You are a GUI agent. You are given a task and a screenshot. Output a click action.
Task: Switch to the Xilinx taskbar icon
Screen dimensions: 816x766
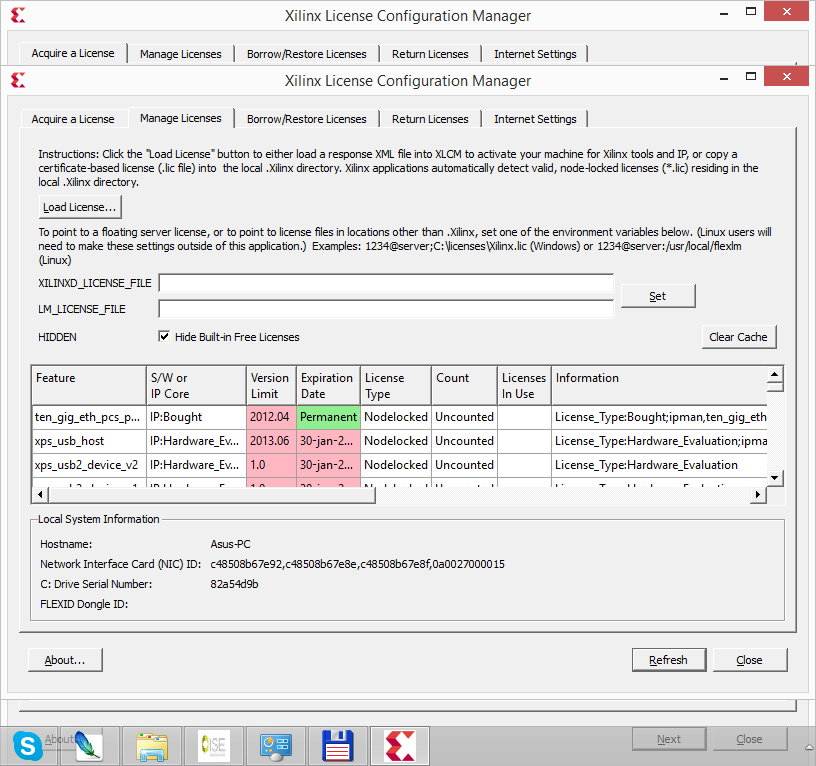tap(400, 746)
